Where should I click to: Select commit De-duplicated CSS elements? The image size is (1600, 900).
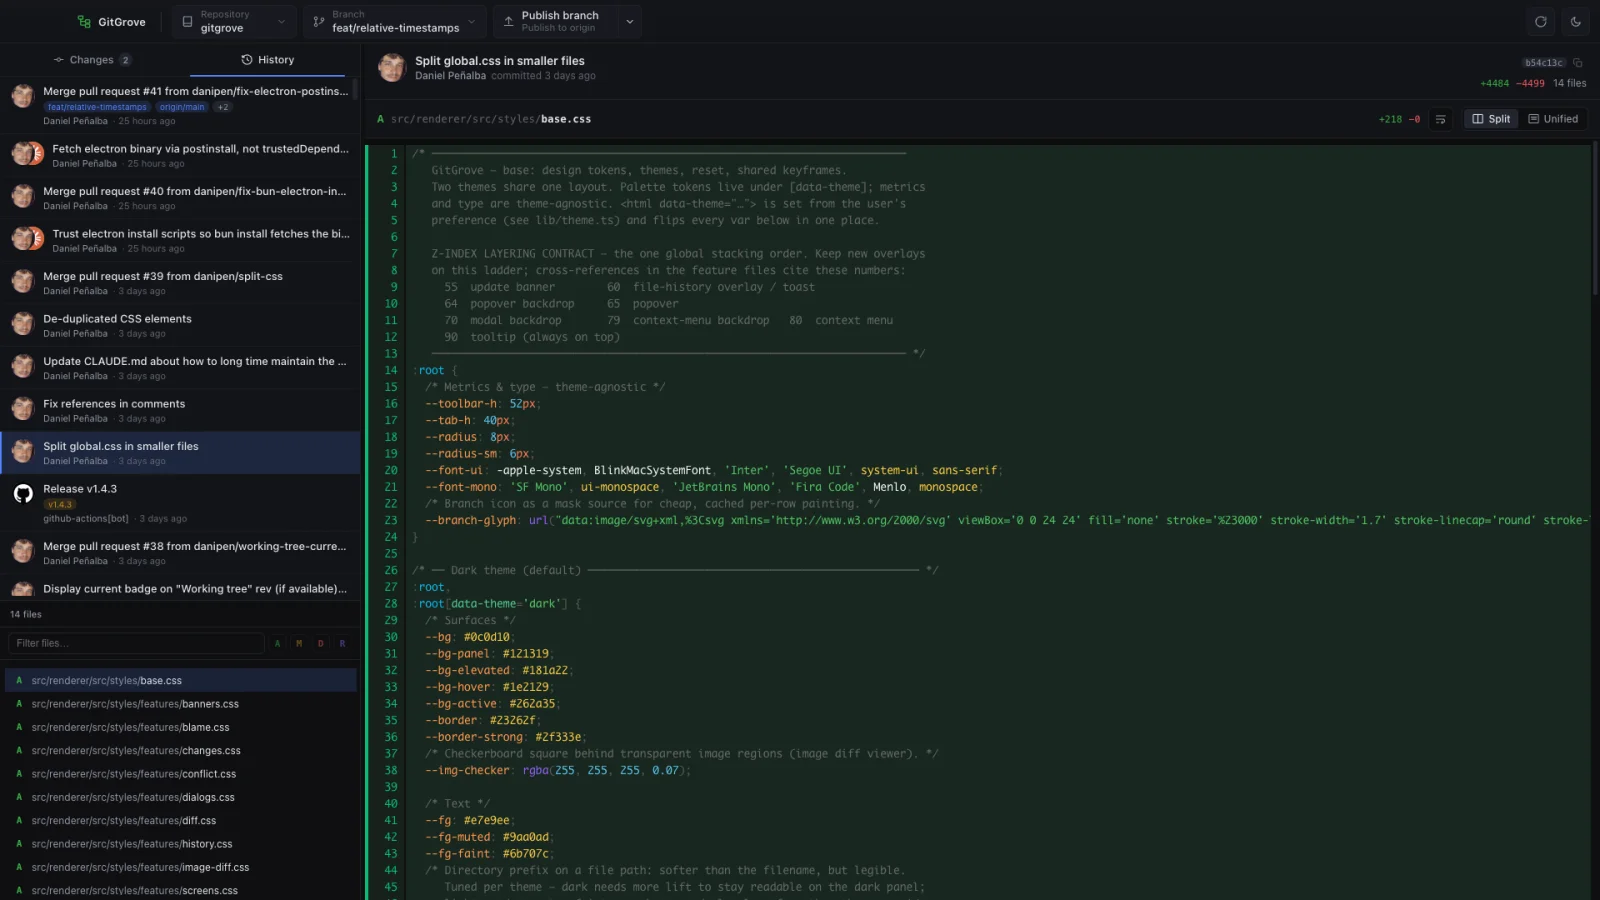[180, 325]
